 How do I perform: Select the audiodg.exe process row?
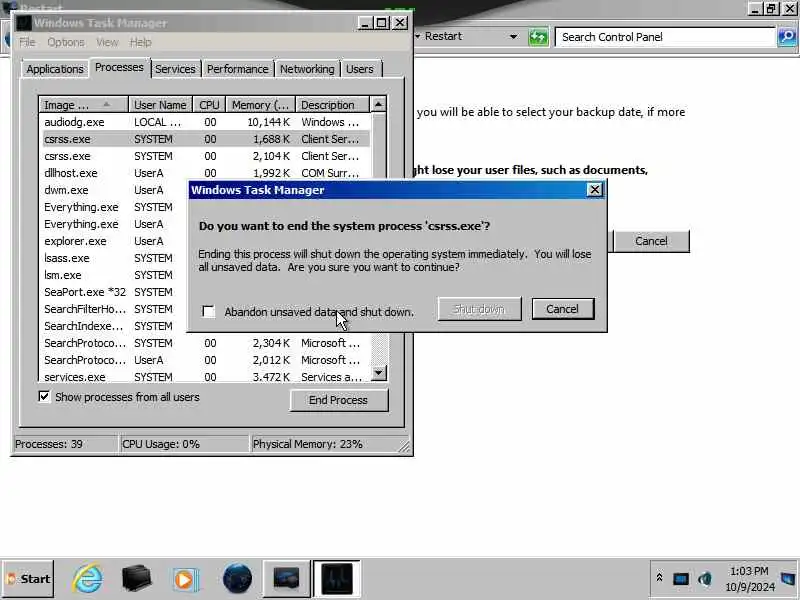point(204,122)
